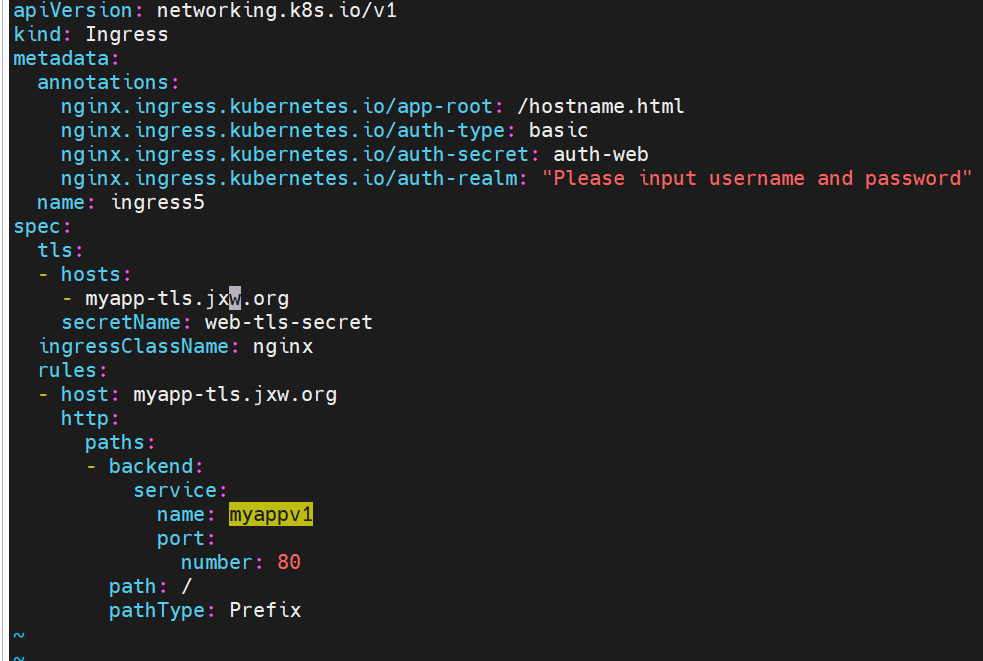Screen dimensions: 983x661
Task: Click the secretName key
Action: 121,322
